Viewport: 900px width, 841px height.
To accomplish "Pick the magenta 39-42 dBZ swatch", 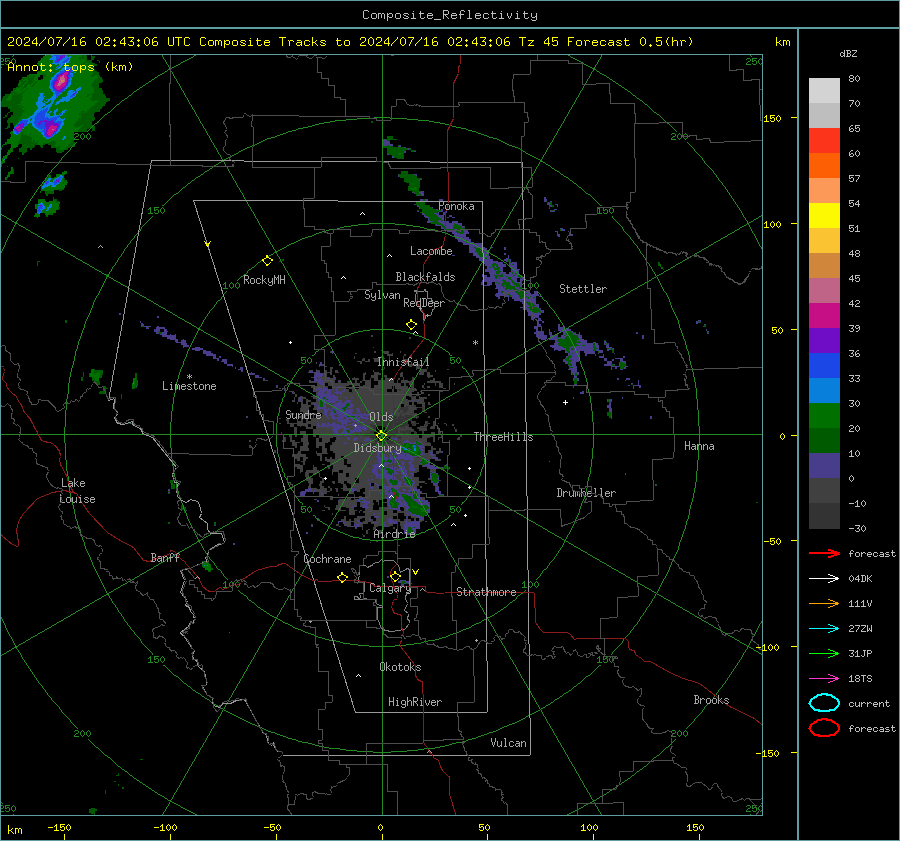I will point(824,316).
